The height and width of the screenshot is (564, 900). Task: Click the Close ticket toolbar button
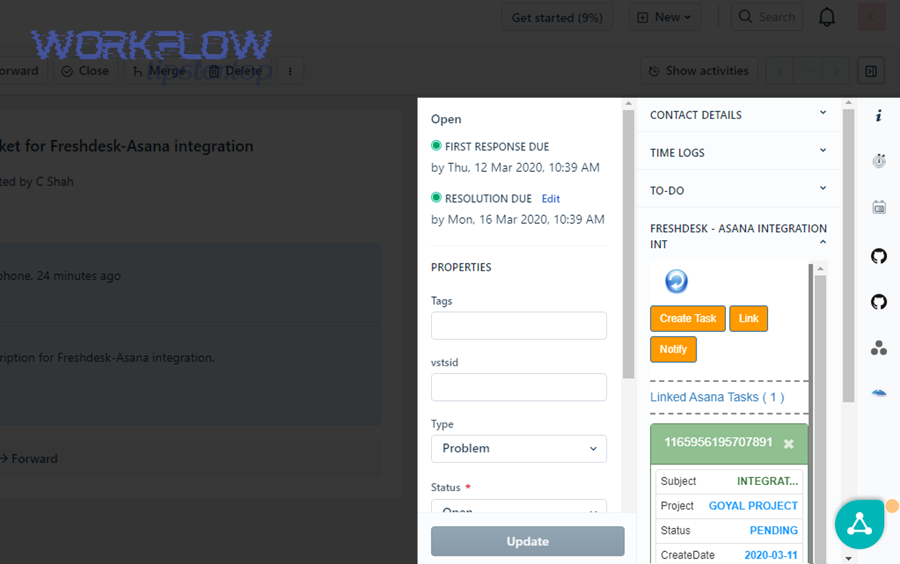[85, 71]
